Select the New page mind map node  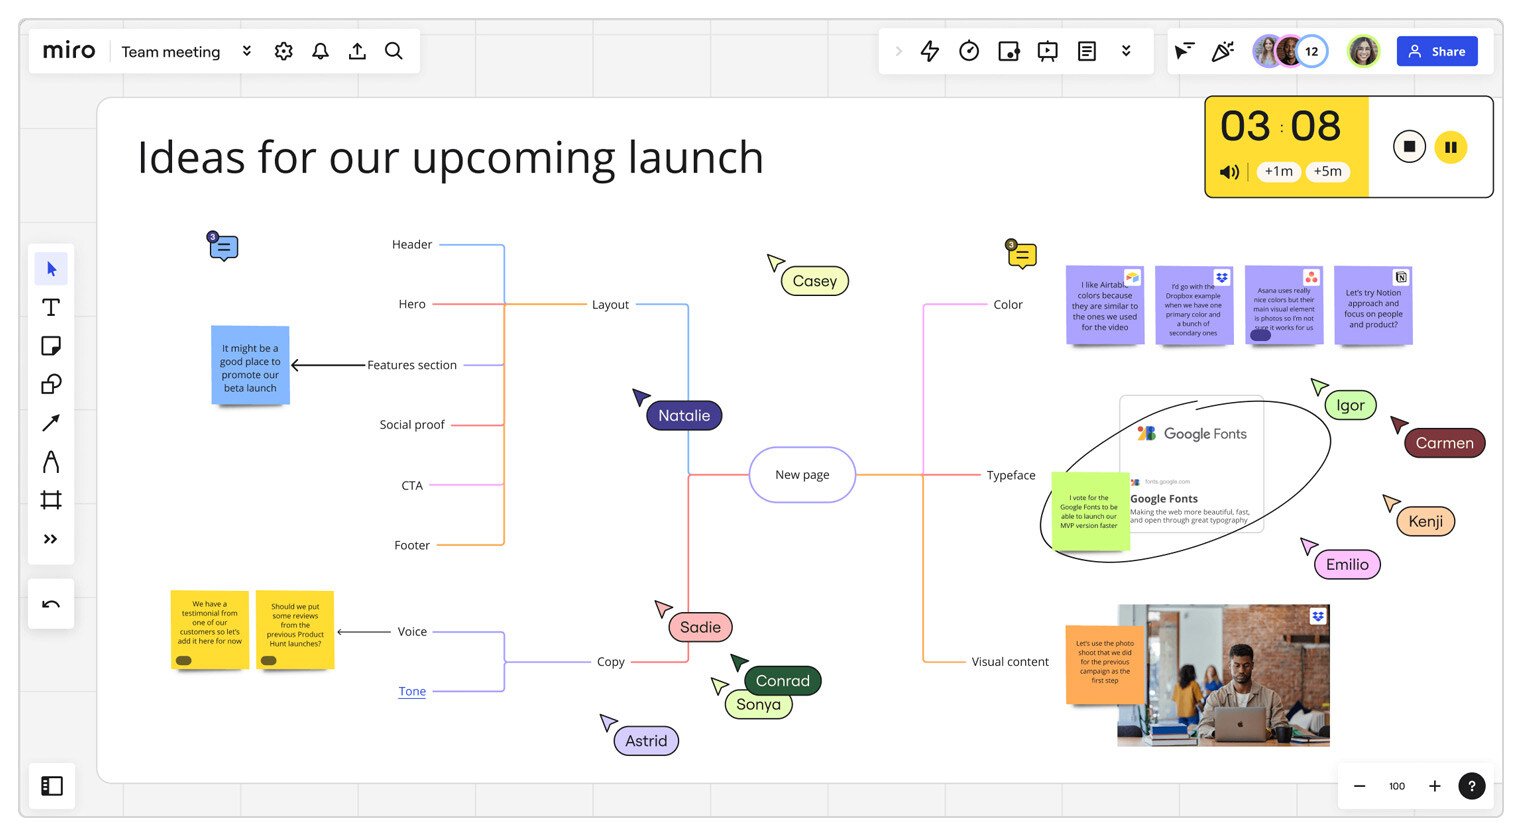[802, 475]
